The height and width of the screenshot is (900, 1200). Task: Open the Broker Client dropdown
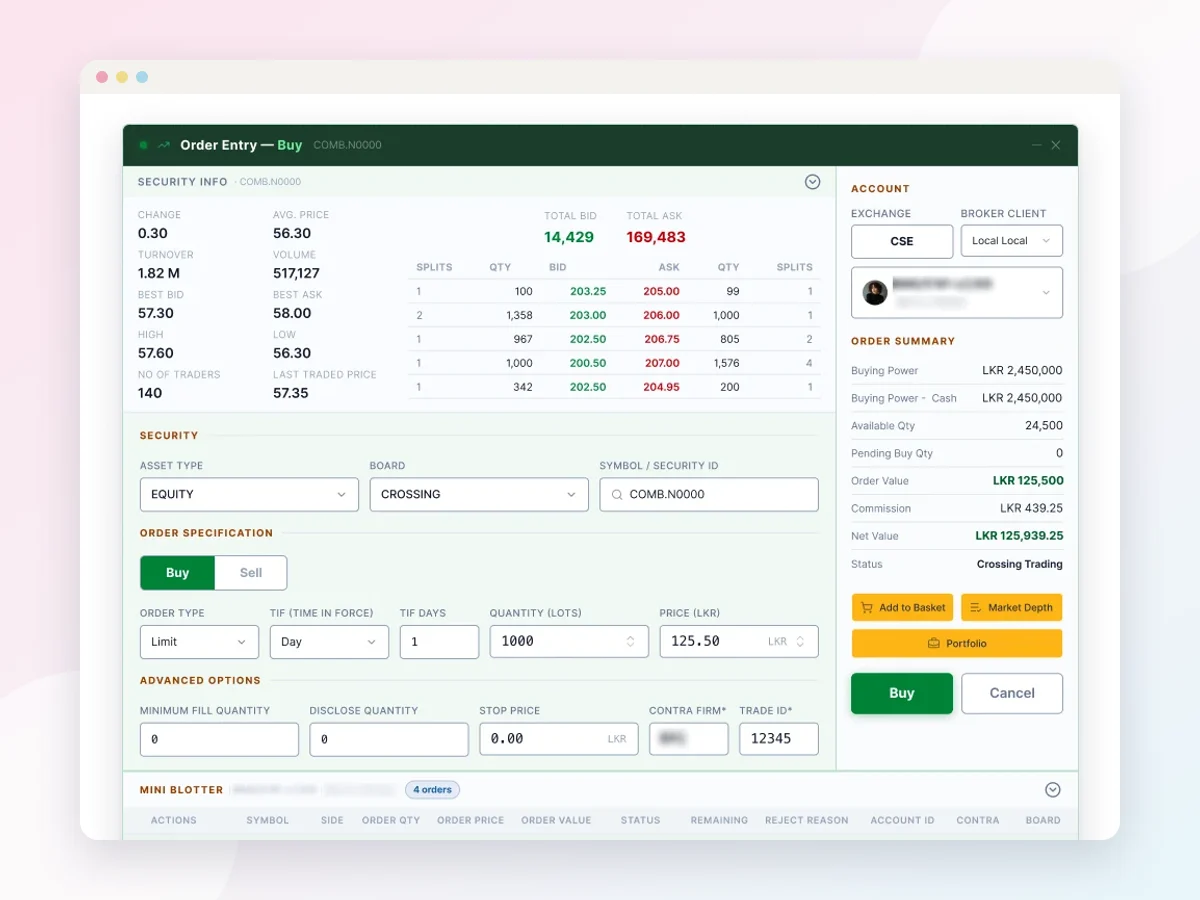pyautogui.click(x=1011, y=241)
